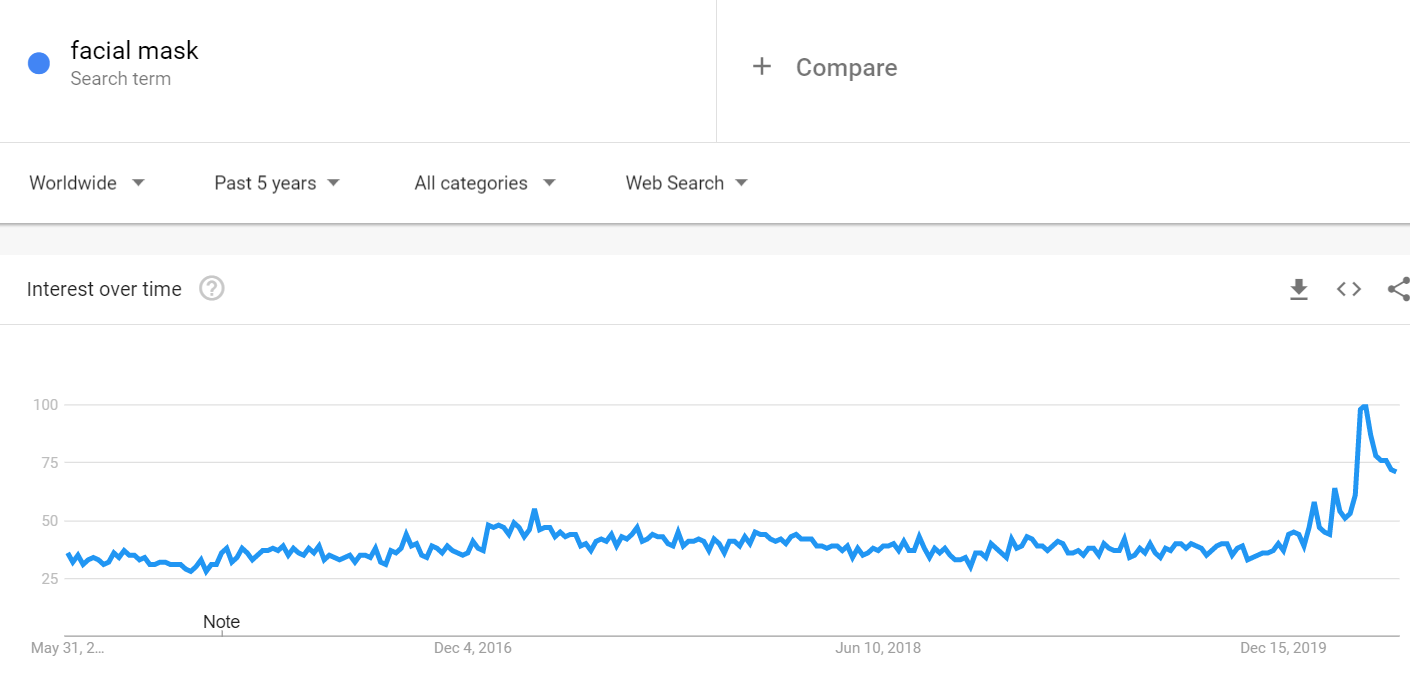Open the All categories dropdown
The image size is (1410, 674).
pos(485,183)
